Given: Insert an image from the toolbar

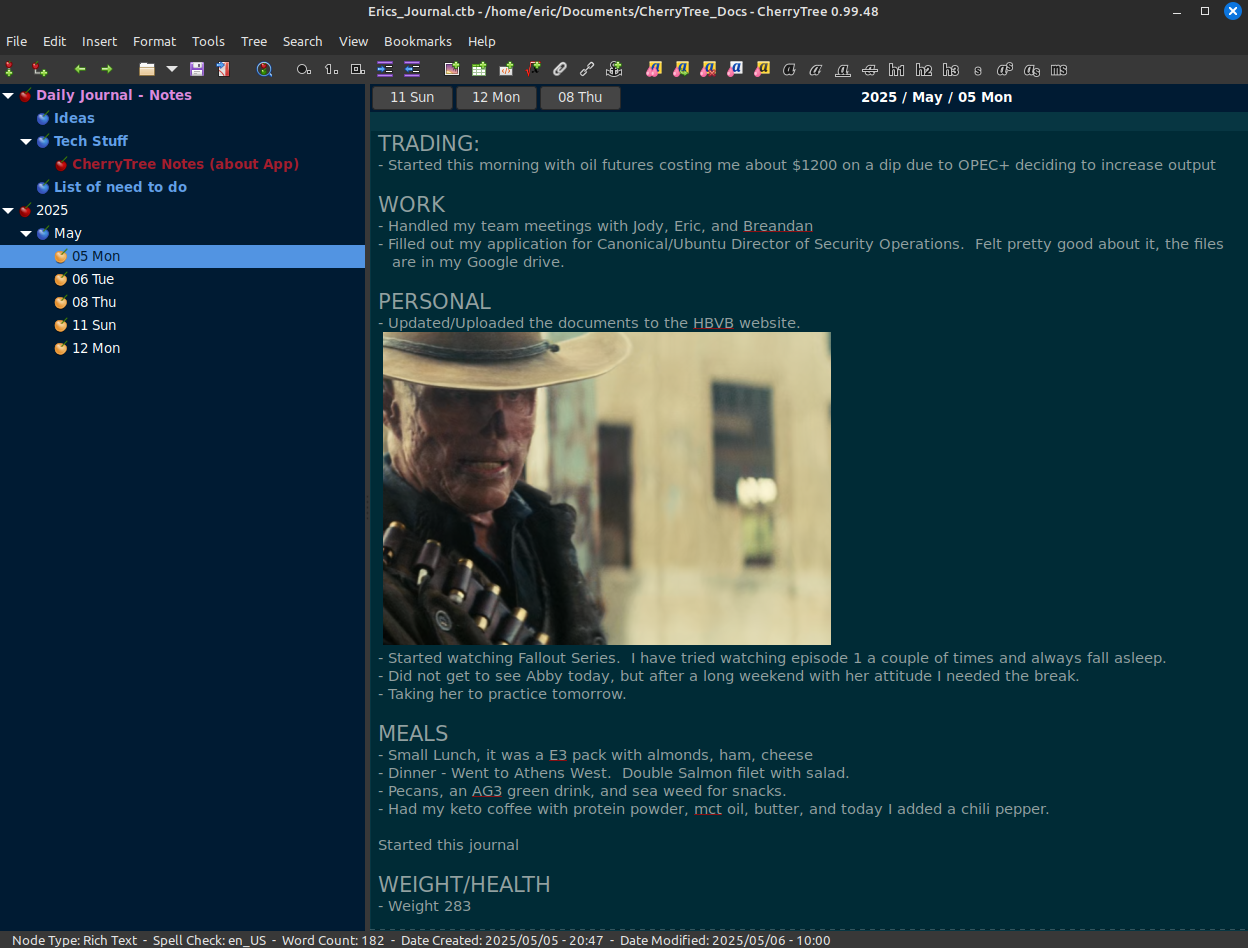Looking at the screenshot, I should (452, 69).
